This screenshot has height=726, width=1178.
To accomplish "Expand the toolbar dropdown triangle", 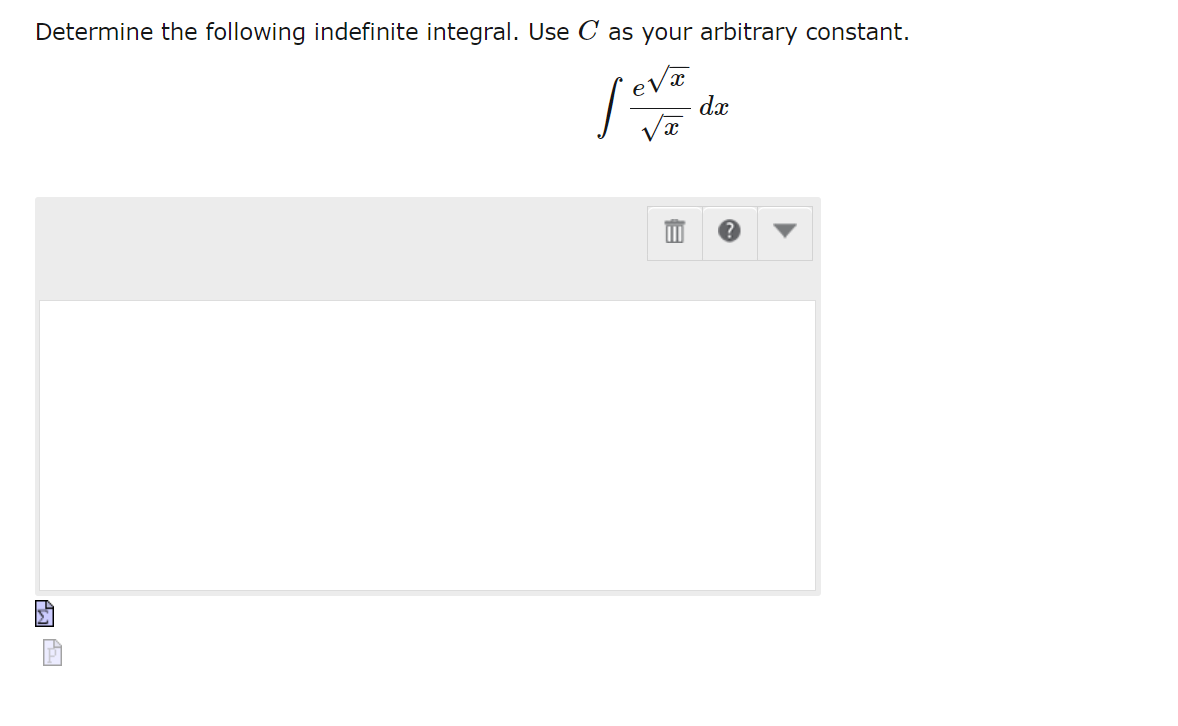I will (x=785, y=232).
